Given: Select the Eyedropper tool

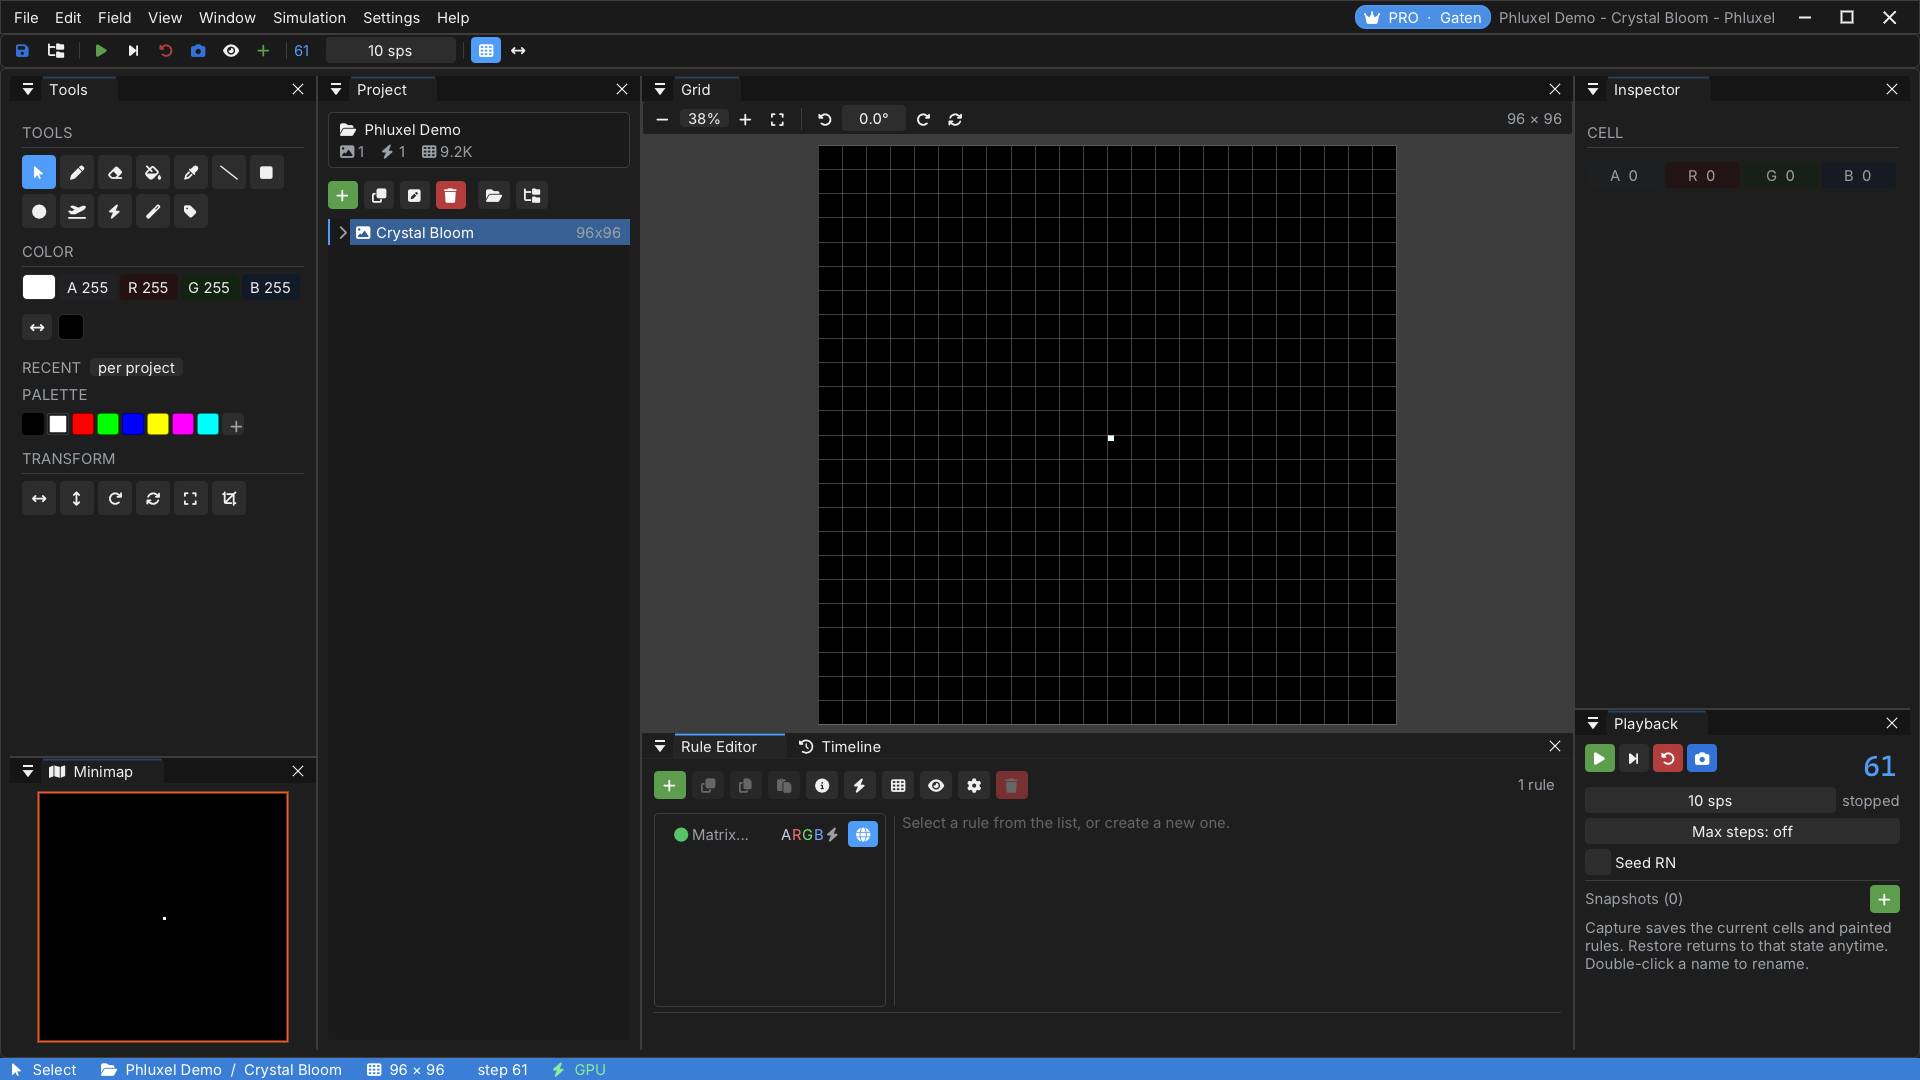Looking at the screenshot, I should pos(191,173).
